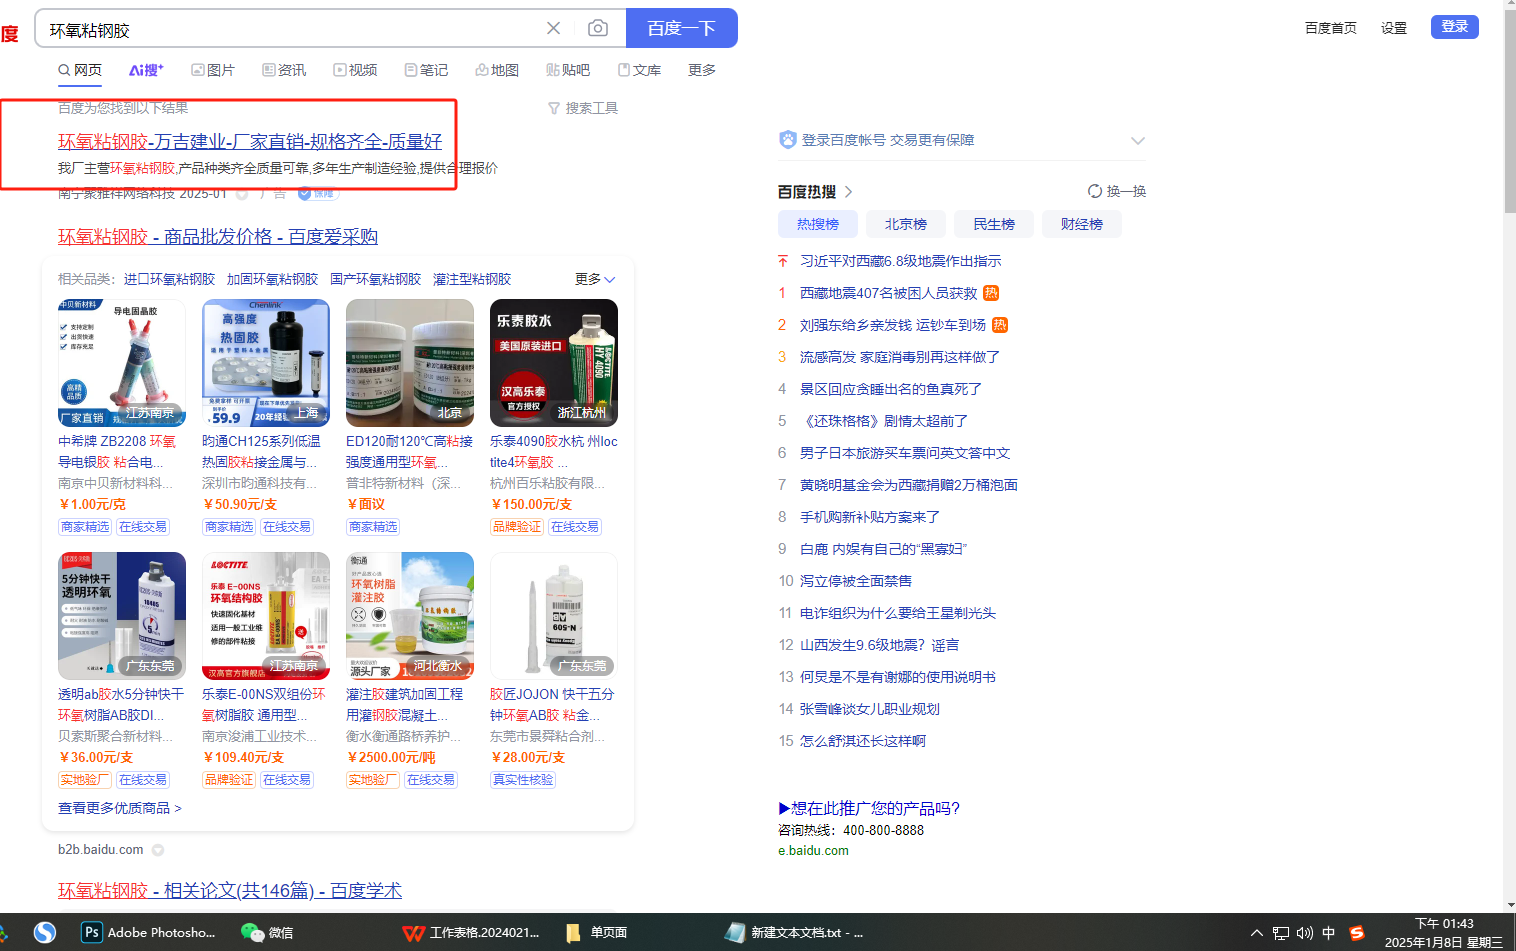Click the camera image search icon
Image resolution: width=1516 pixels, height=951 pixels.
pos(597,28)
